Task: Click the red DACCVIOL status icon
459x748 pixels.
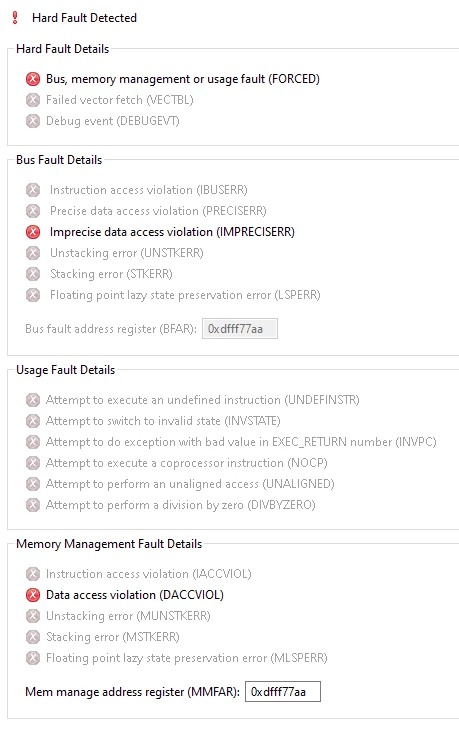Action: pos(33,595)
